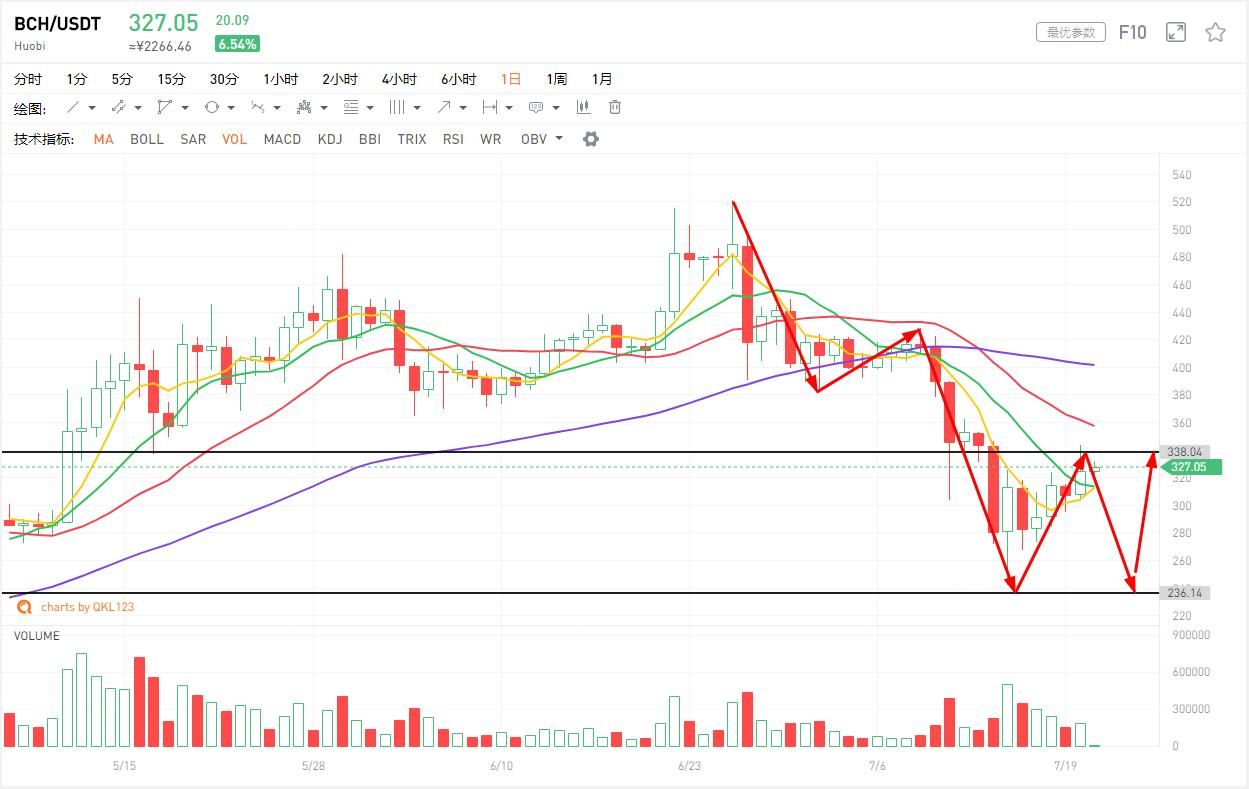This screenshot has height=789, width=1249.
Task: Switch to the 30分 timeframe
Action: tap(224, 79)
